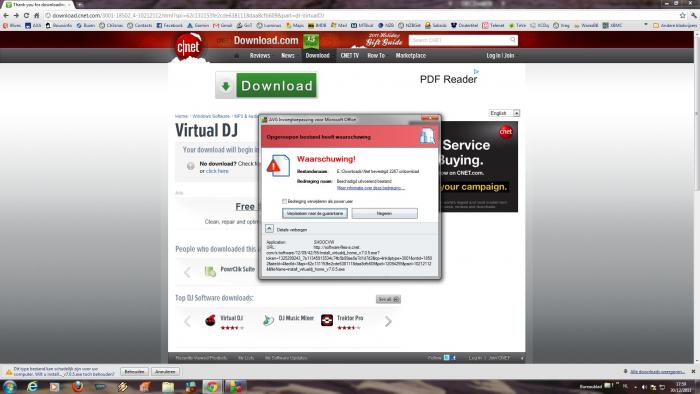Open the Chrome wrench menu
700x394 pixels.
(x=694, y=15)
